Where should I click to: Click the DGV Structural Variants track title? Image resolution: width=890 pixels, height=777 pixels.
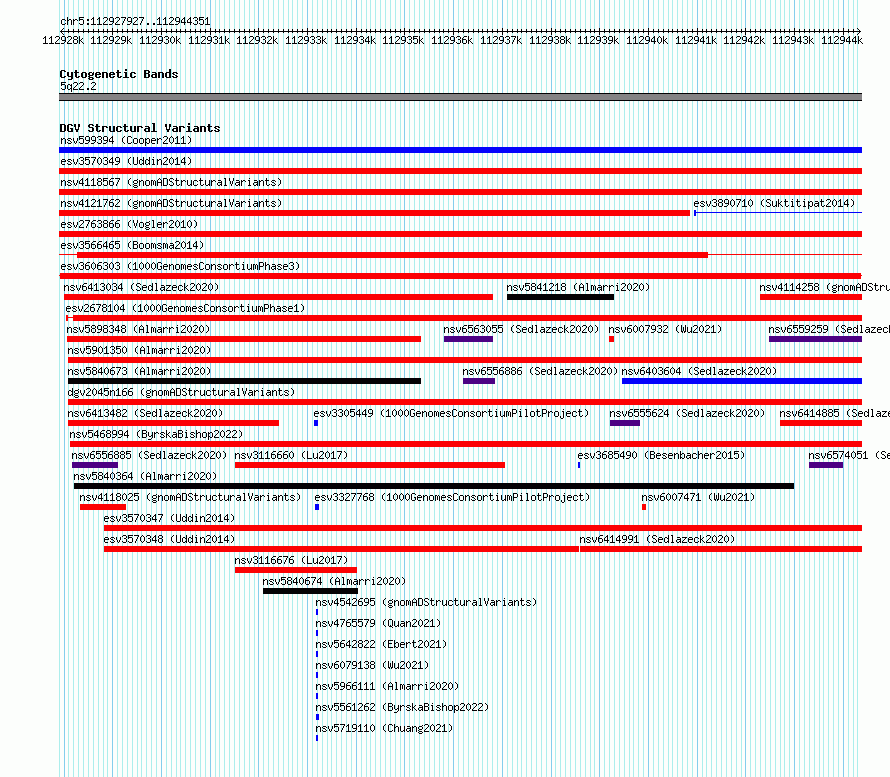tap(140, 128)
